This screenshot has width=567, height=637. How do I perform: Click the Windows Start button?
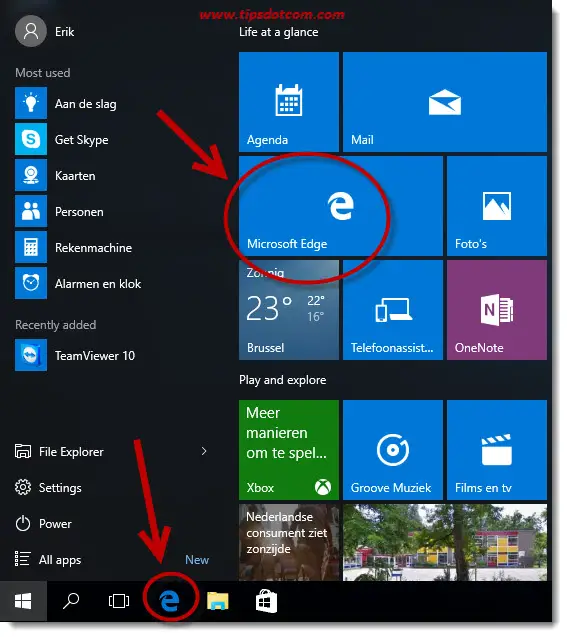(x=23, y=601)
